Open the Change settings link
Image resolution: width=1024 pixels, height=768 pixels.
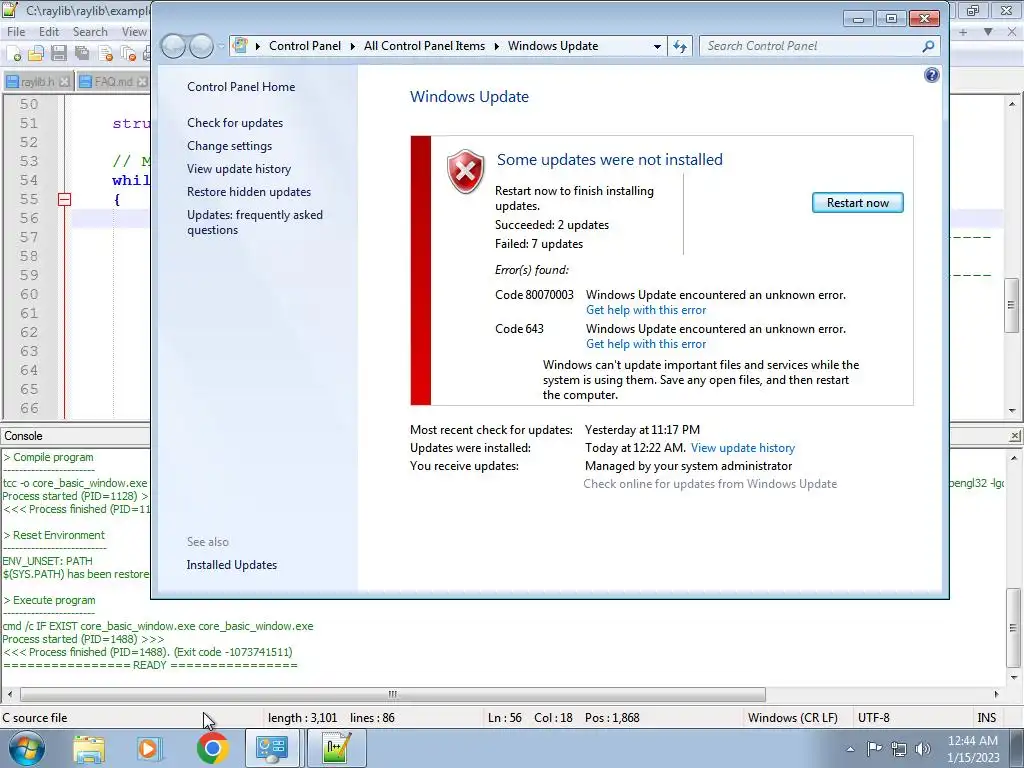point(229,146)
